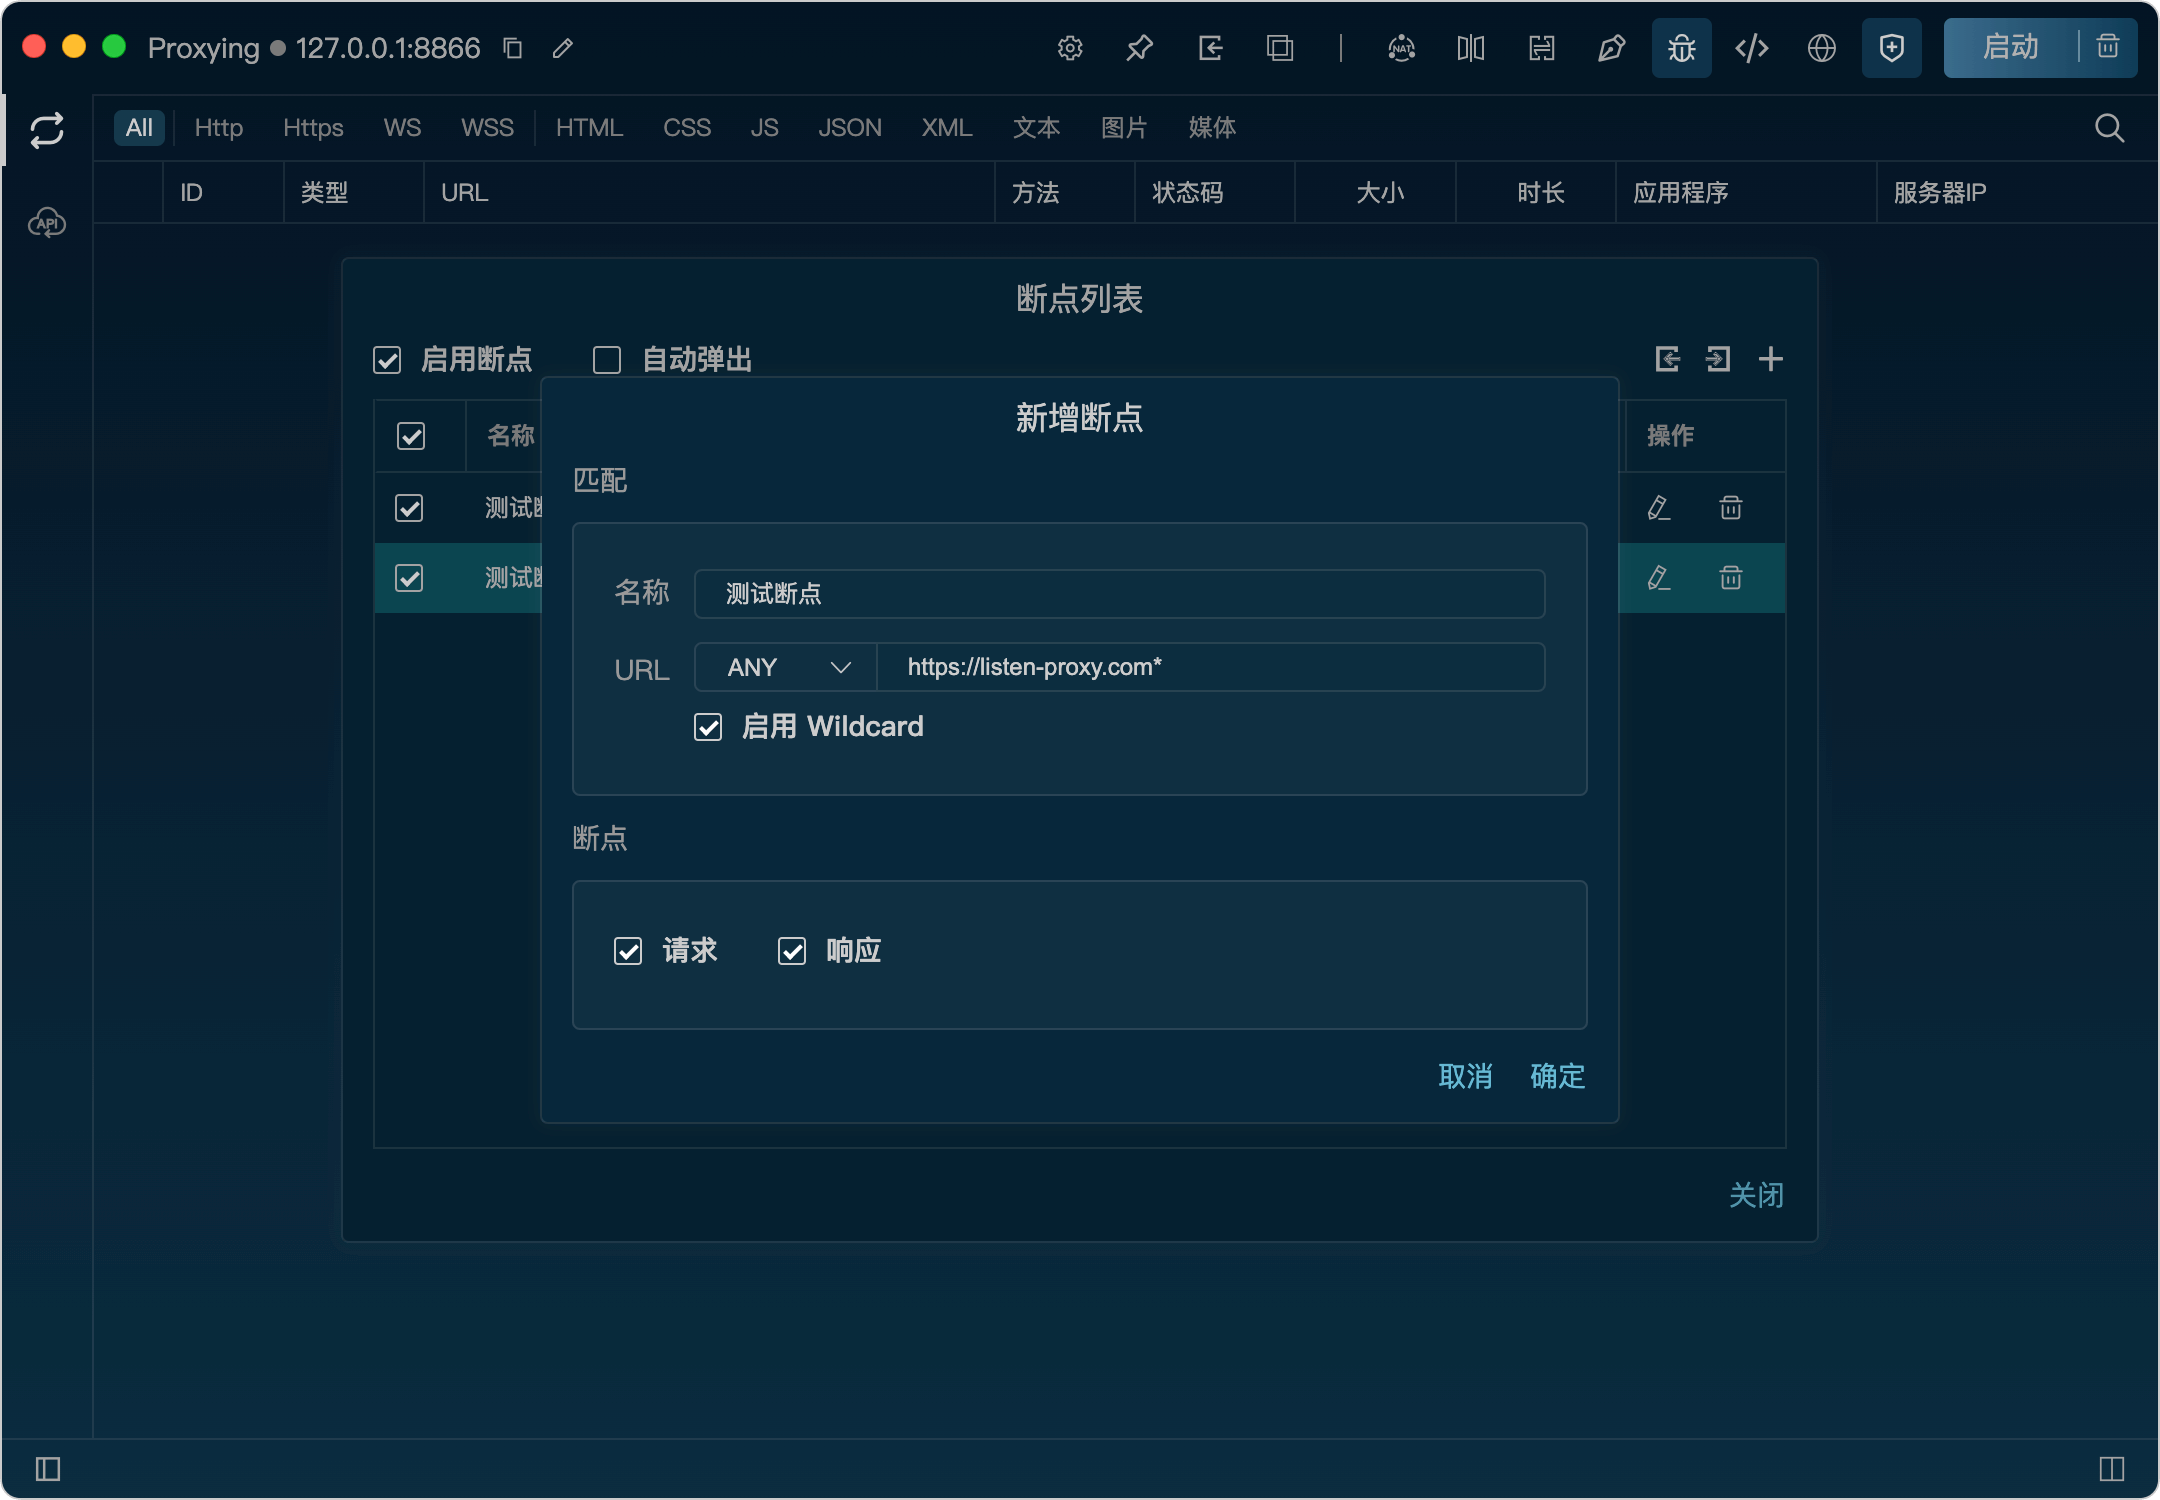
Task: Click the 名称 name input field
Action: (x=1119, y=594)
